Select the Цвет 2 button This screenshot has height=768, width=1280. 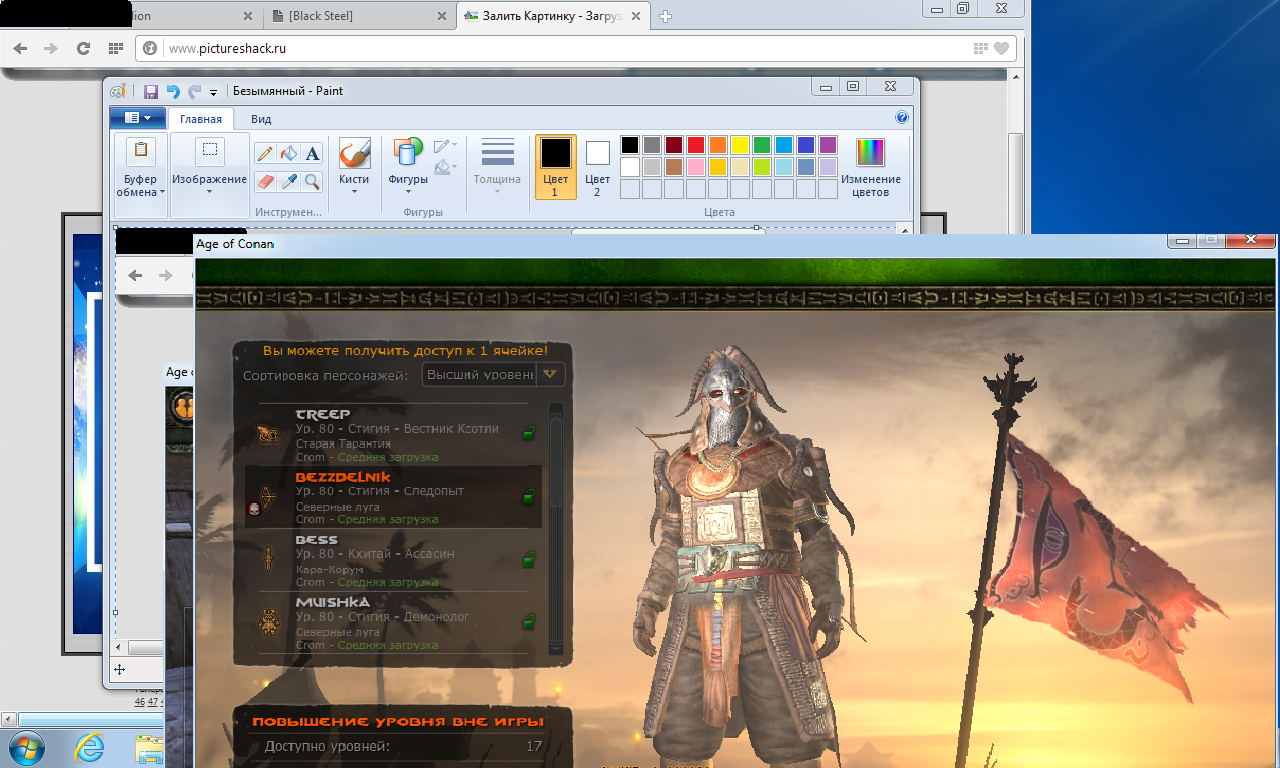(597, 166)
